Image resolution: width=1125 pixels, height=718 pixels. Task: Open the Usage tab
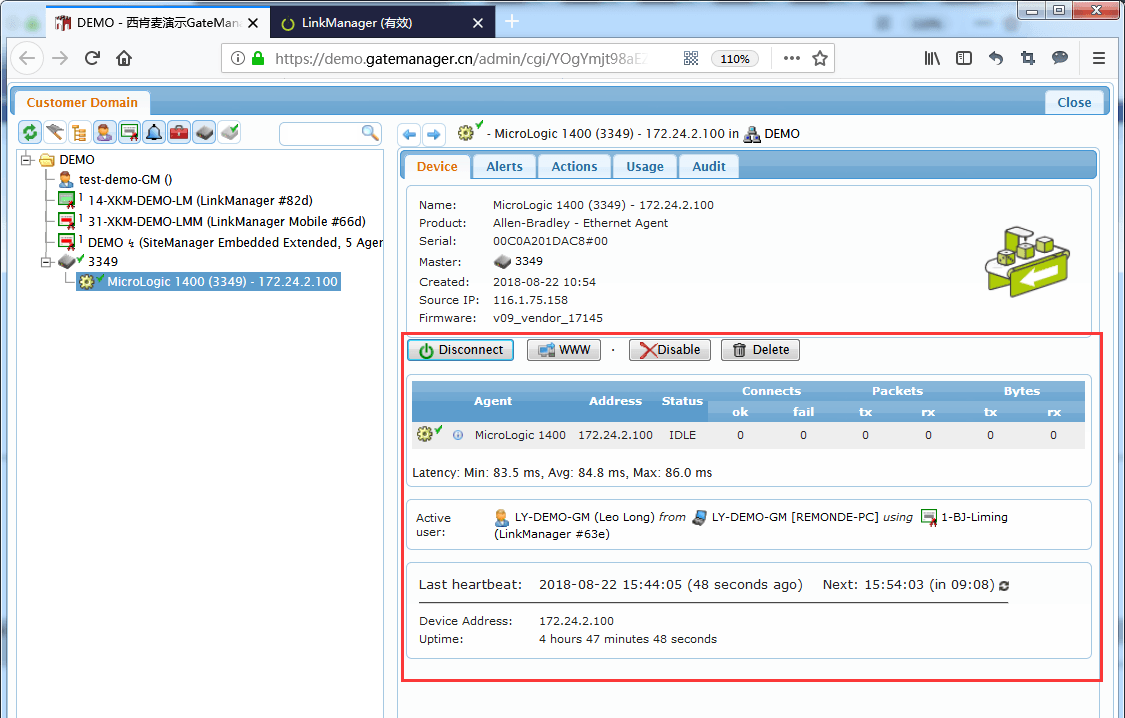click(x=644, y=166)
